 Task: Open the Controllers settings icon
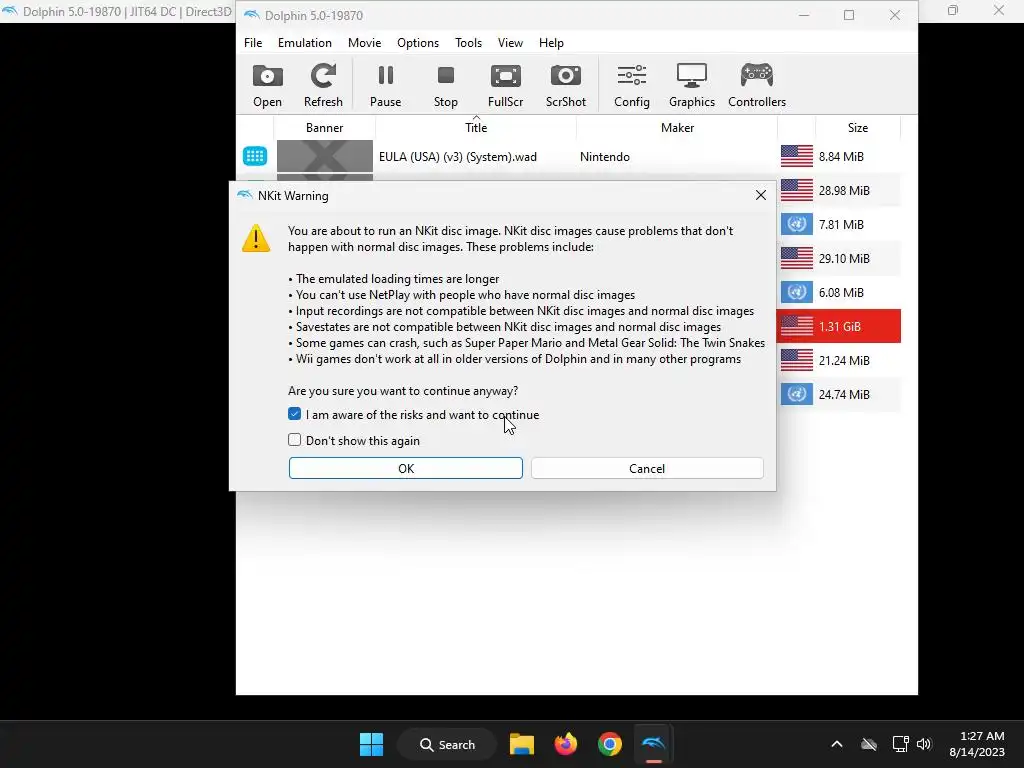tap(757, 85)
